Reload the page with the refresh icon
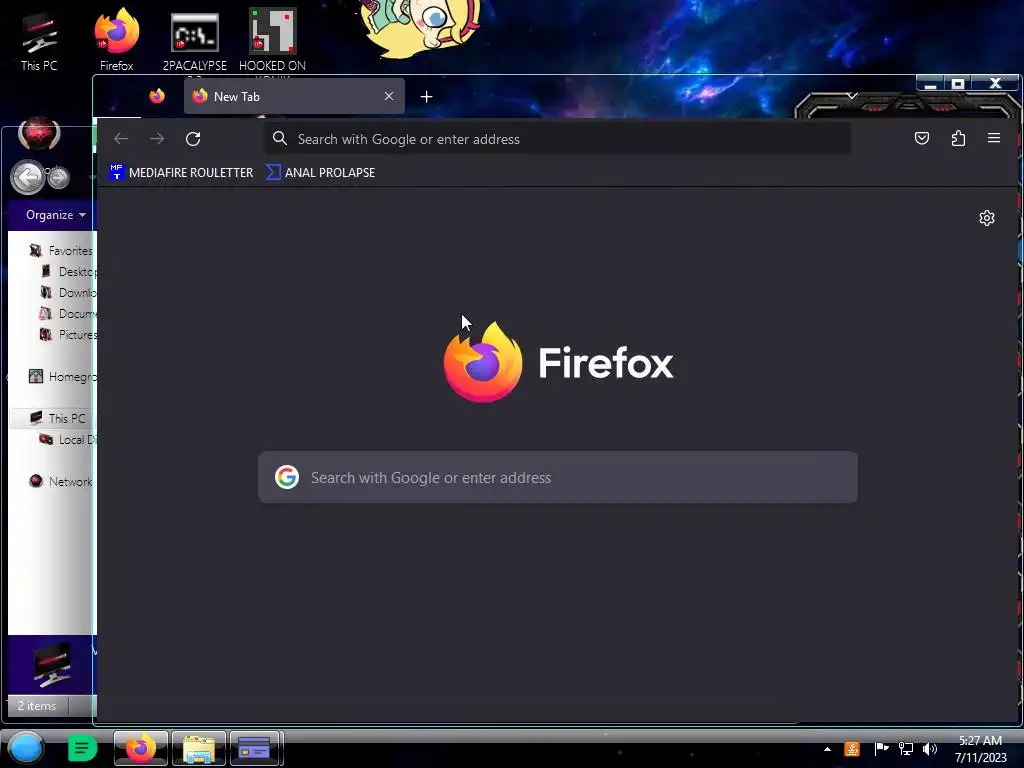1024x768 pixels. tap(193, 138)
